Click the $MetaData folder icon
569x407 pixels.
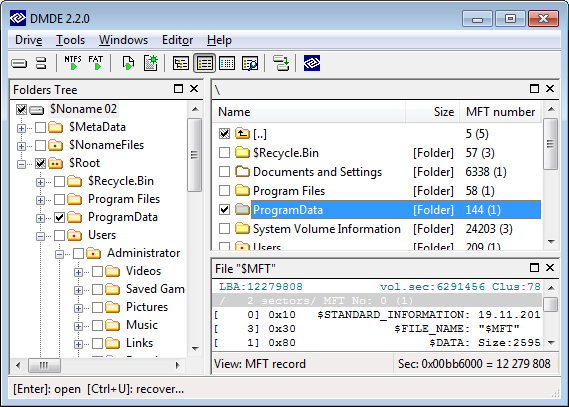pyautogui.click(x=56, y=127)
